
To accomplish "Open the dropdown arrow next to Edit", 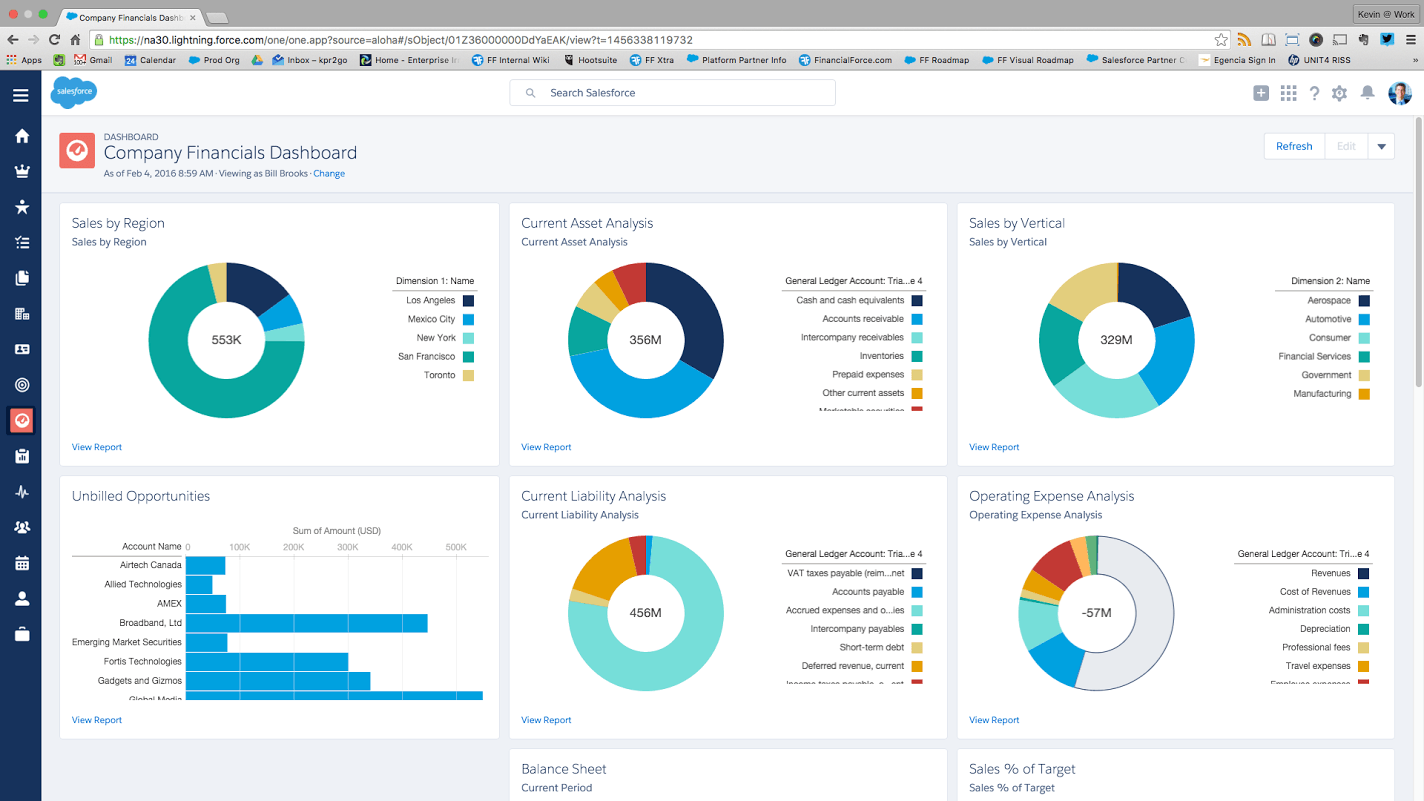I will point(1381,146).
